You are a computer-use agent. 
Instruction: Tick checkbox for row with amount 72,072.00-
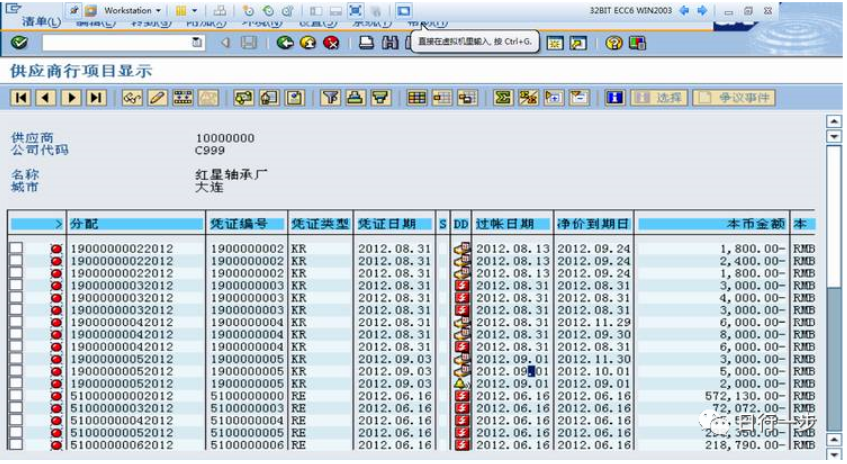[16, 408]
